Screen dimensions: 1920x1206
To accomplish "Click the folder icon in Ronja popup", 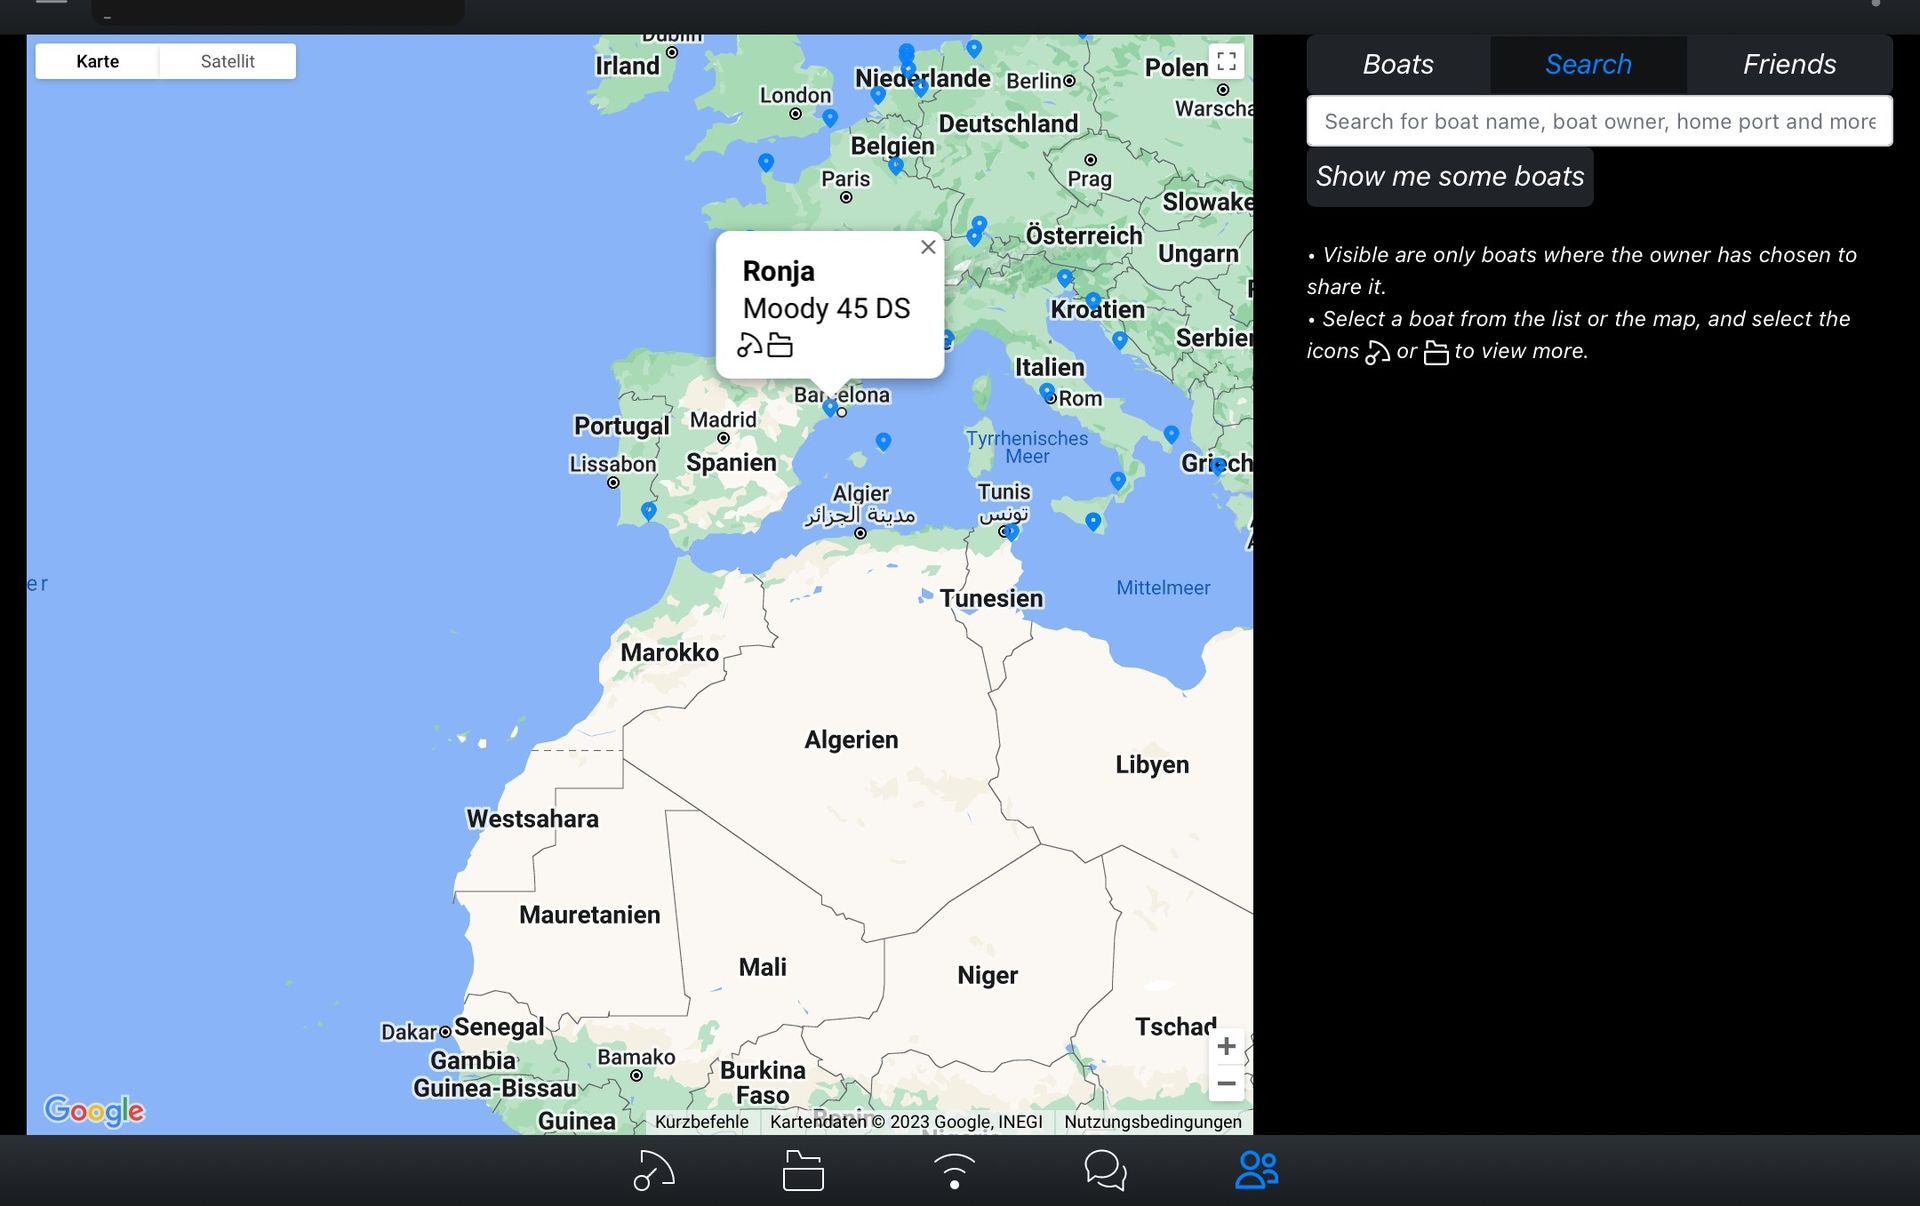I will 780,345.
